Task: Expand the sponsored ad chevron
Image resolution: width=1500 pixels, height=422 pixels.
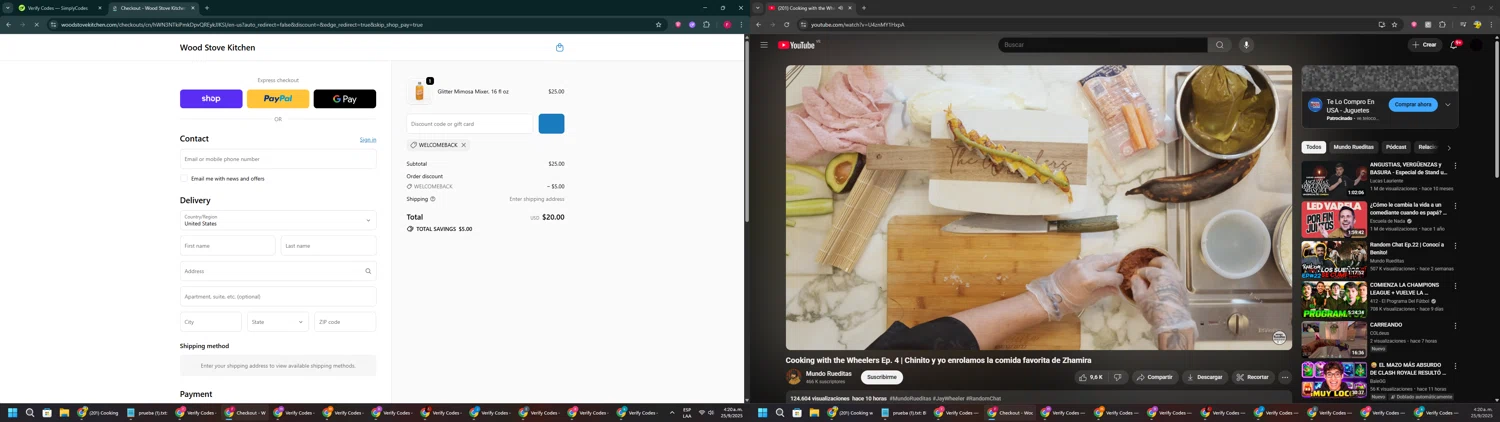Action: [x=1447, y=105]
